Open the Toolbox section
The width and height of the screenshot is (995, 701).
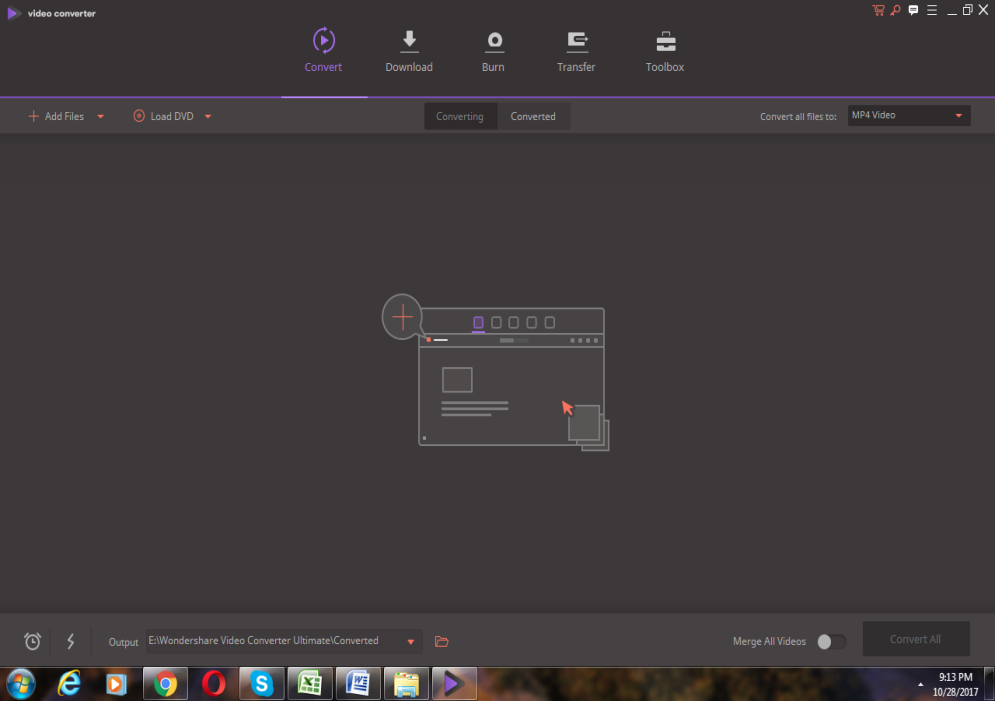665,50
